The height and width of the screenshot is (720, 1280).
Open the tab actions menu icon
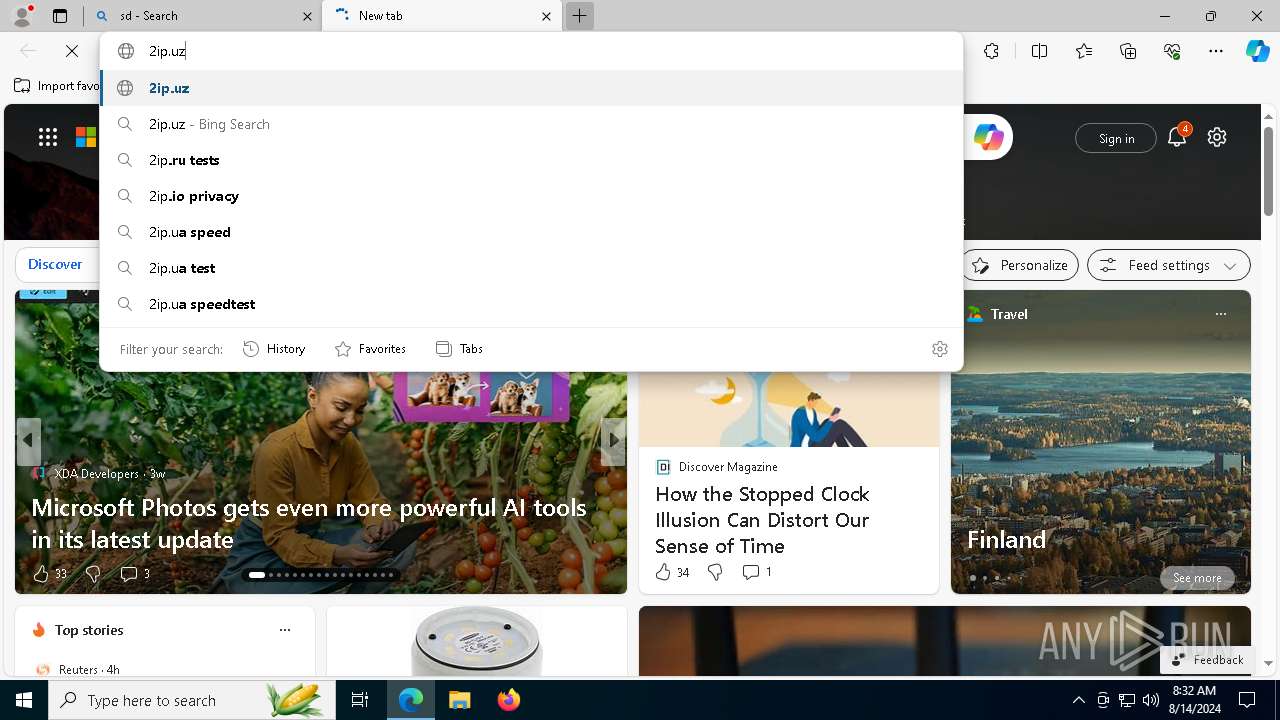click(x=60, y=16)
